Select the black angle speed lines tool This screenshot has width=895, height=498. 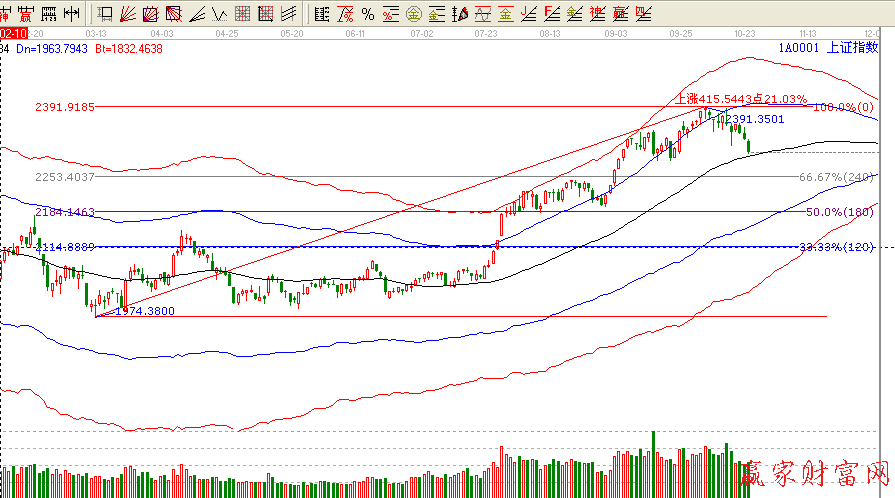[197, 13]
